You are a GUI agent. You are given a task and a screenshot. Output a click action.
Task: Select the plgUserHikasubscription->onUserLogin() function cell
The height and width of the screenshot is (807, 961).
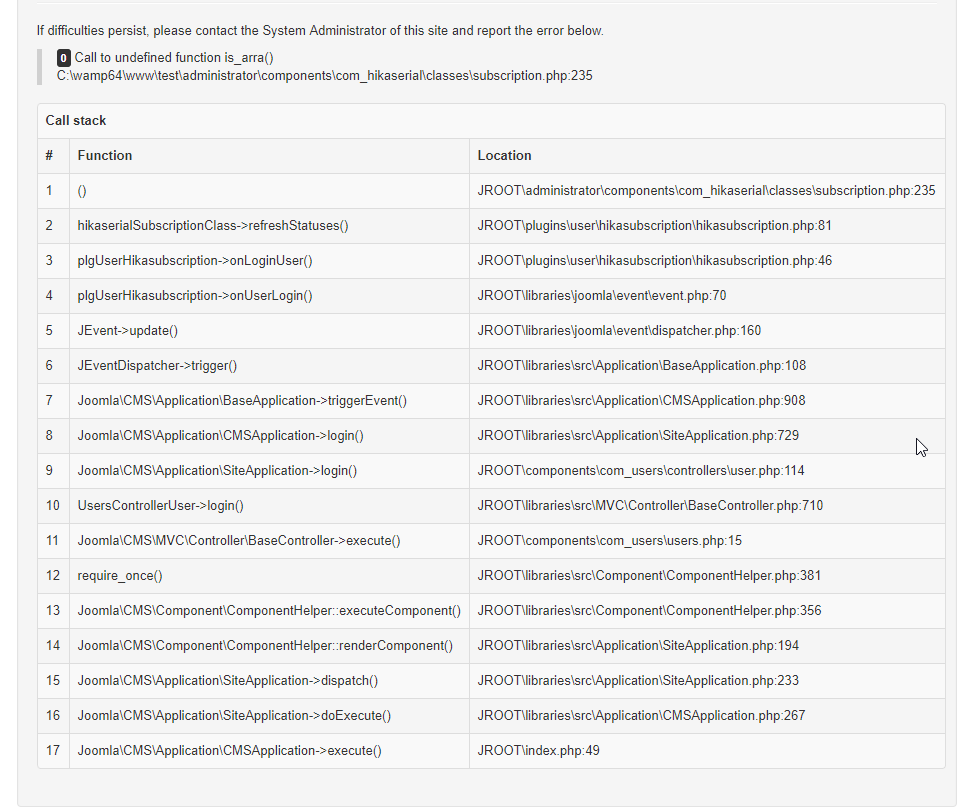pos(195,296)
